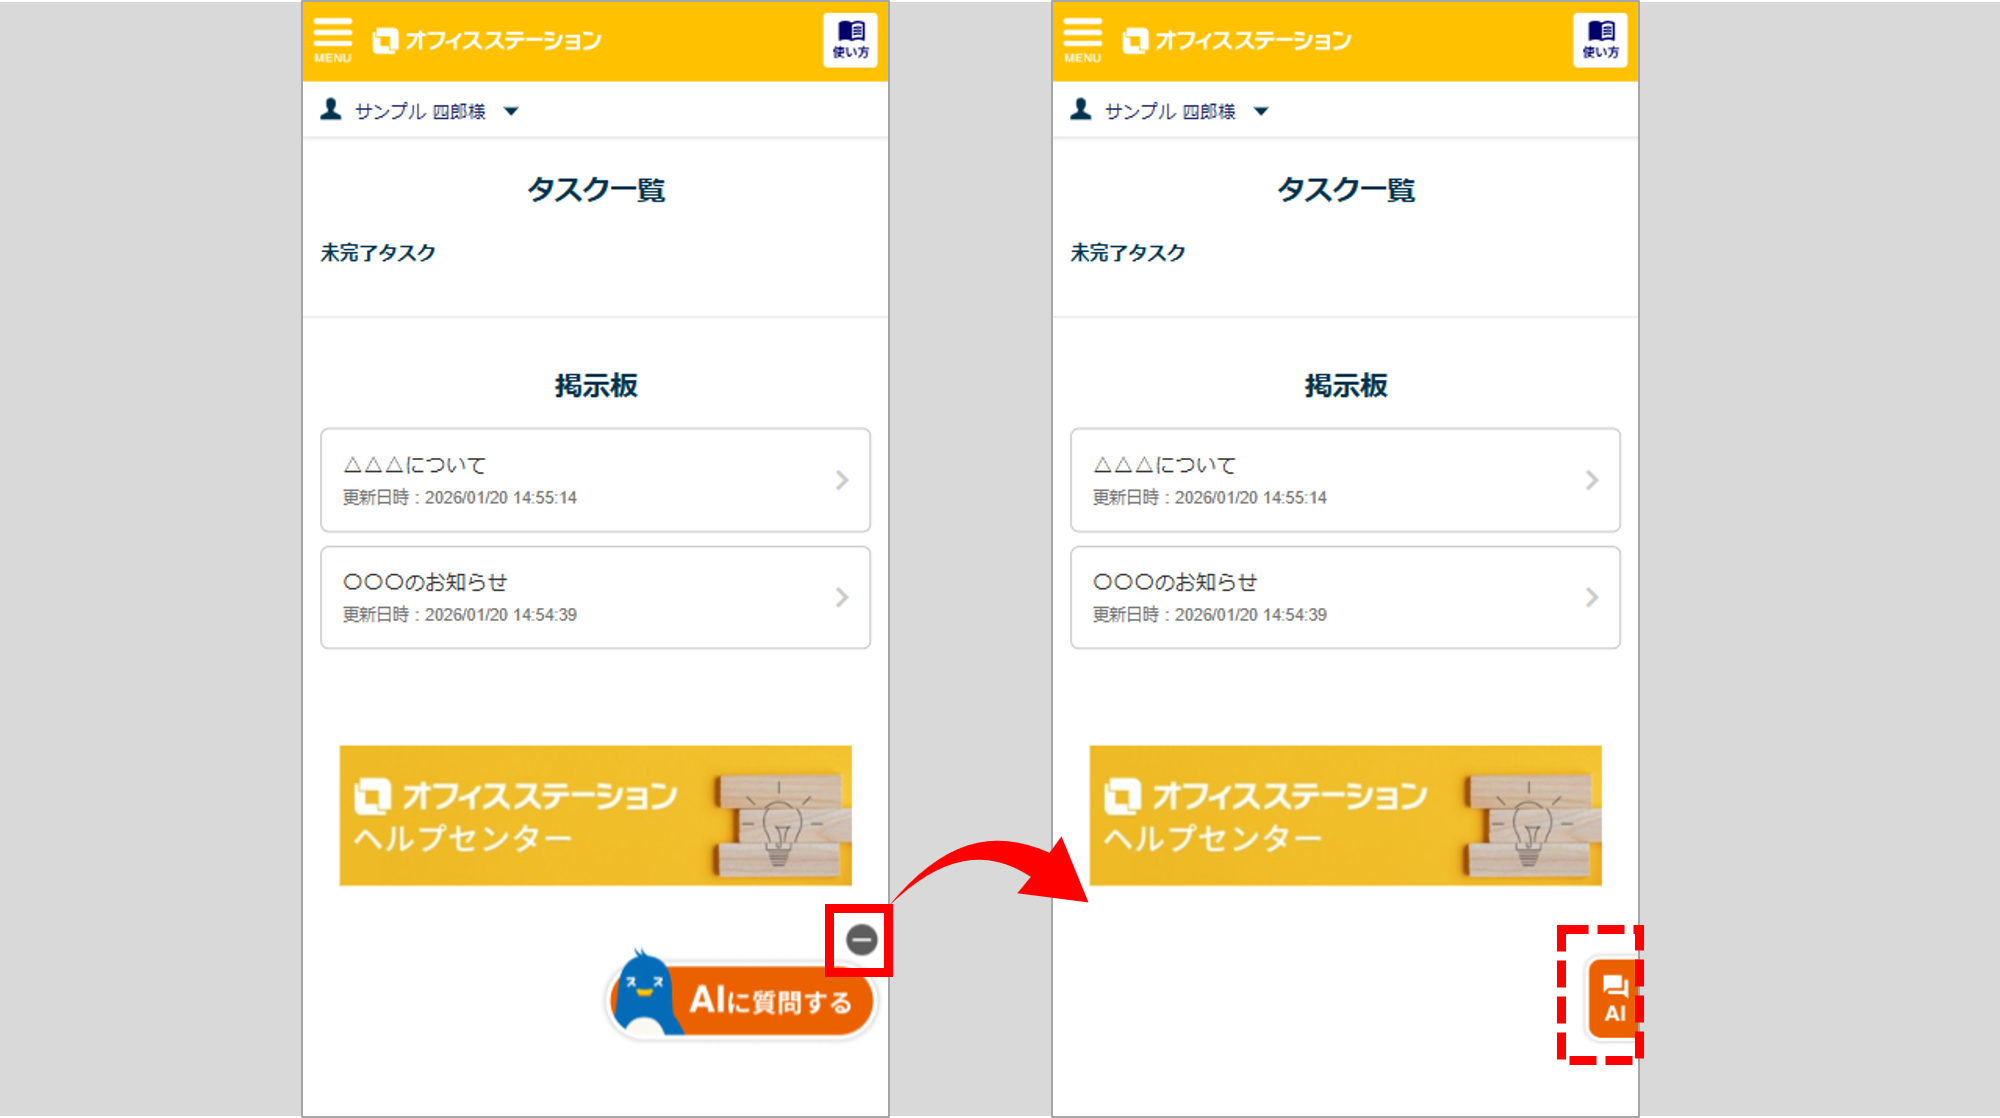The height and width of the screenshot is (1118, 2000).
Task: Select the 未完了タスク heading on left
Action: 378,253
